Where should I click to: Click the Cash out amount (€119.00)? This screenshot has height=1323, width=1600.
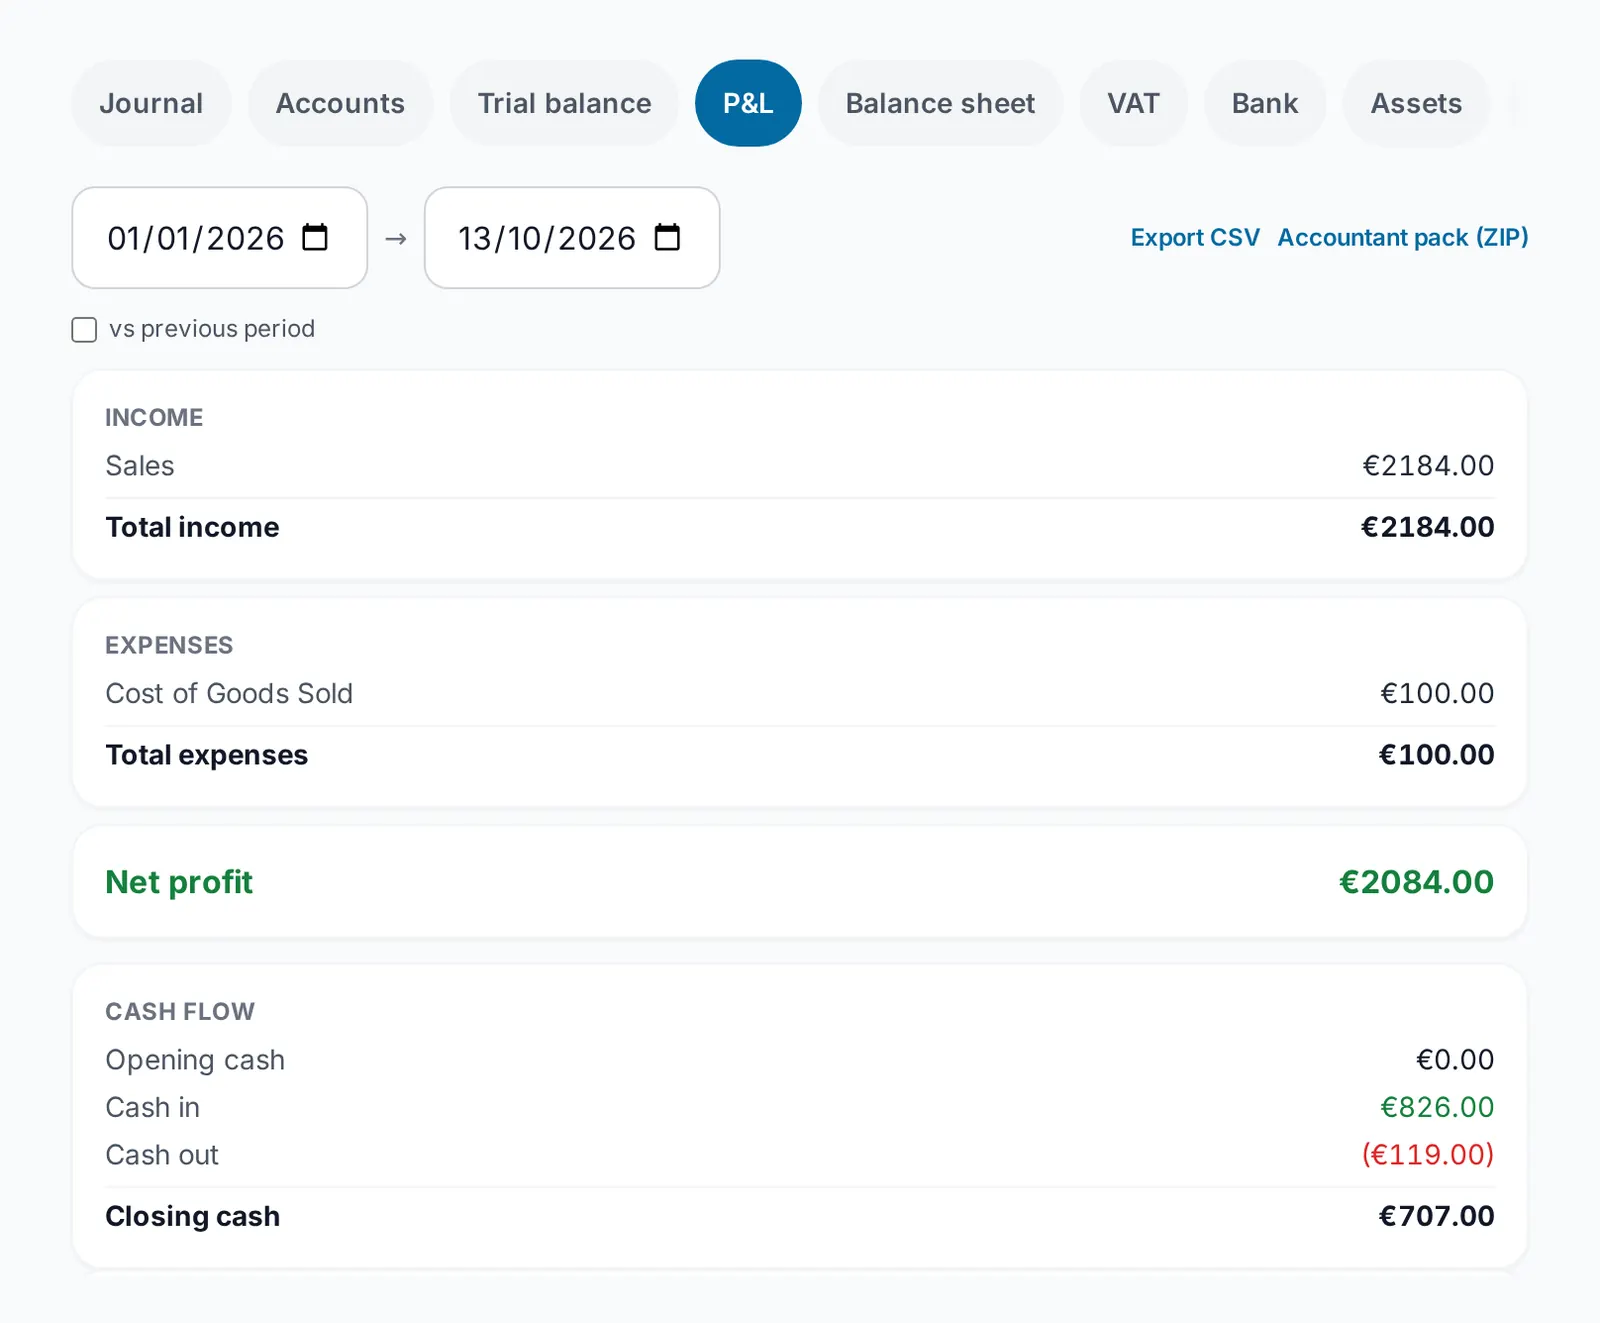tap(1428, 1155)
